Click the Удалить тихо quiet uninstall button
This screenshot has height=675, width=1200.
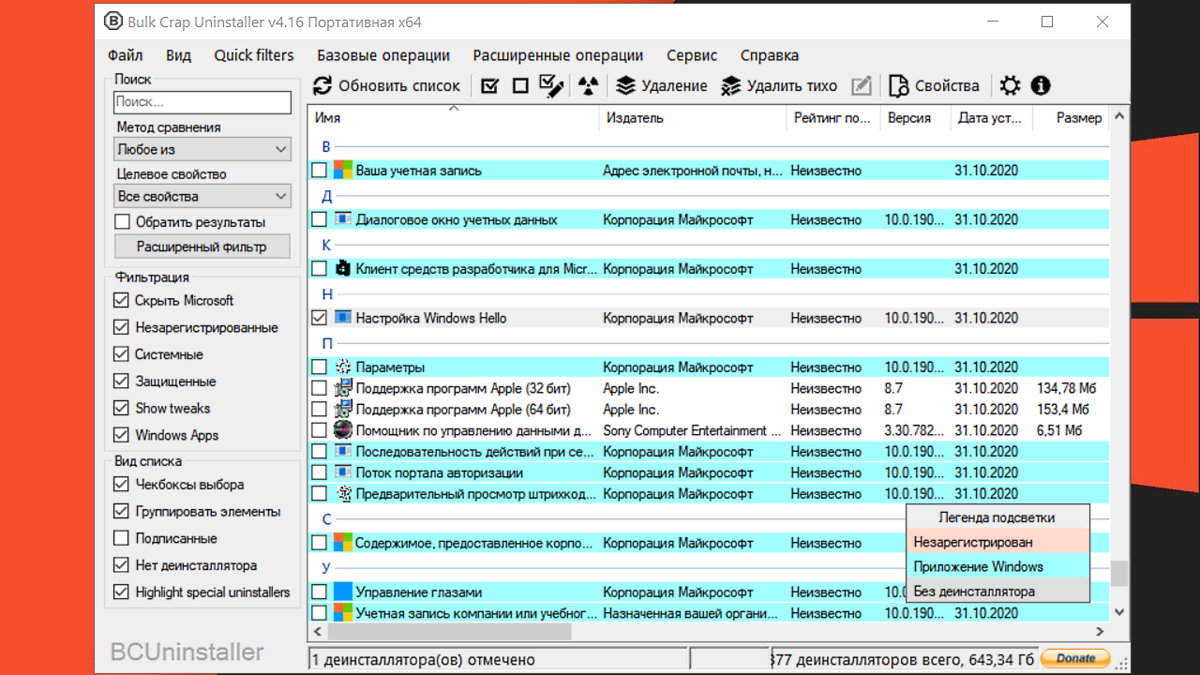click(x=779, y=86)
